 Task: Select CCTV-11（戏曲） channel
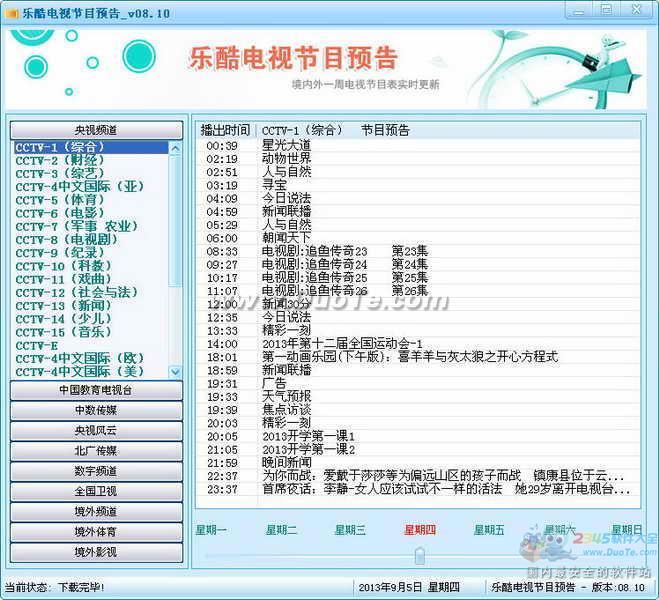(91, 279)
